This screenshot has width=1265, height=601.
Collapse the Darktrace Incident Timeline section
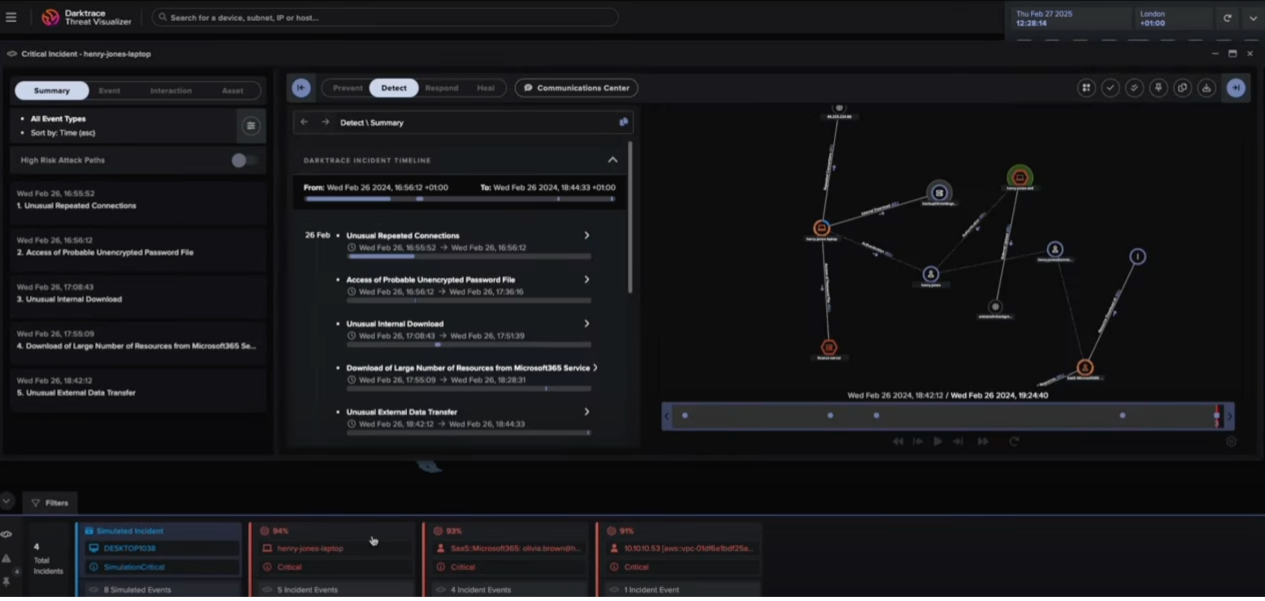coord(613,160)
